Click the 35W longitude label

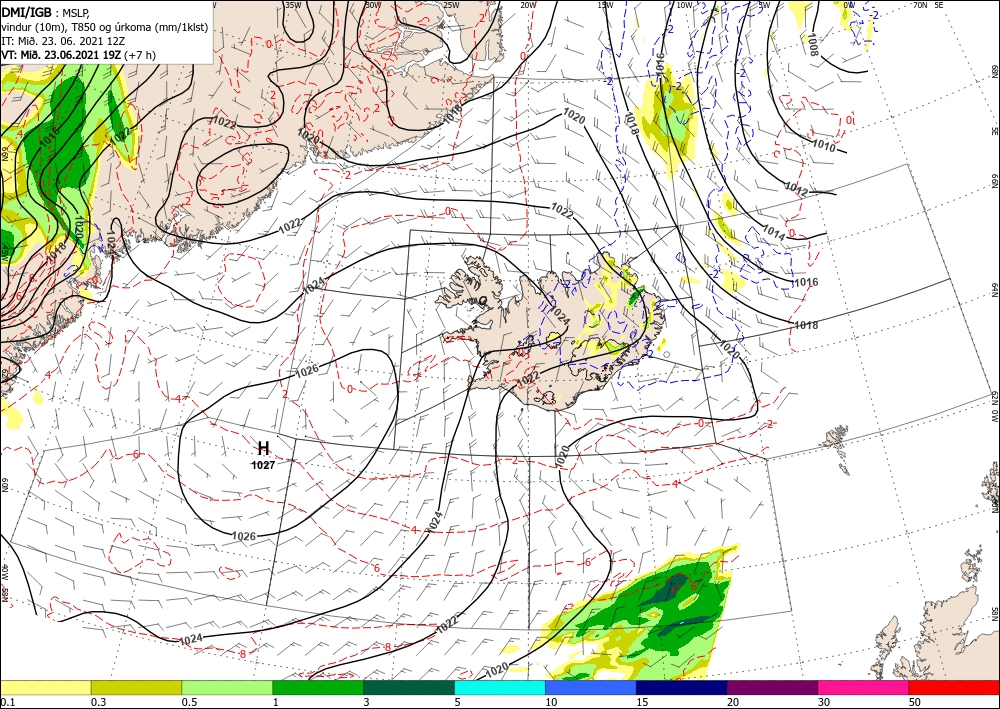293,5
